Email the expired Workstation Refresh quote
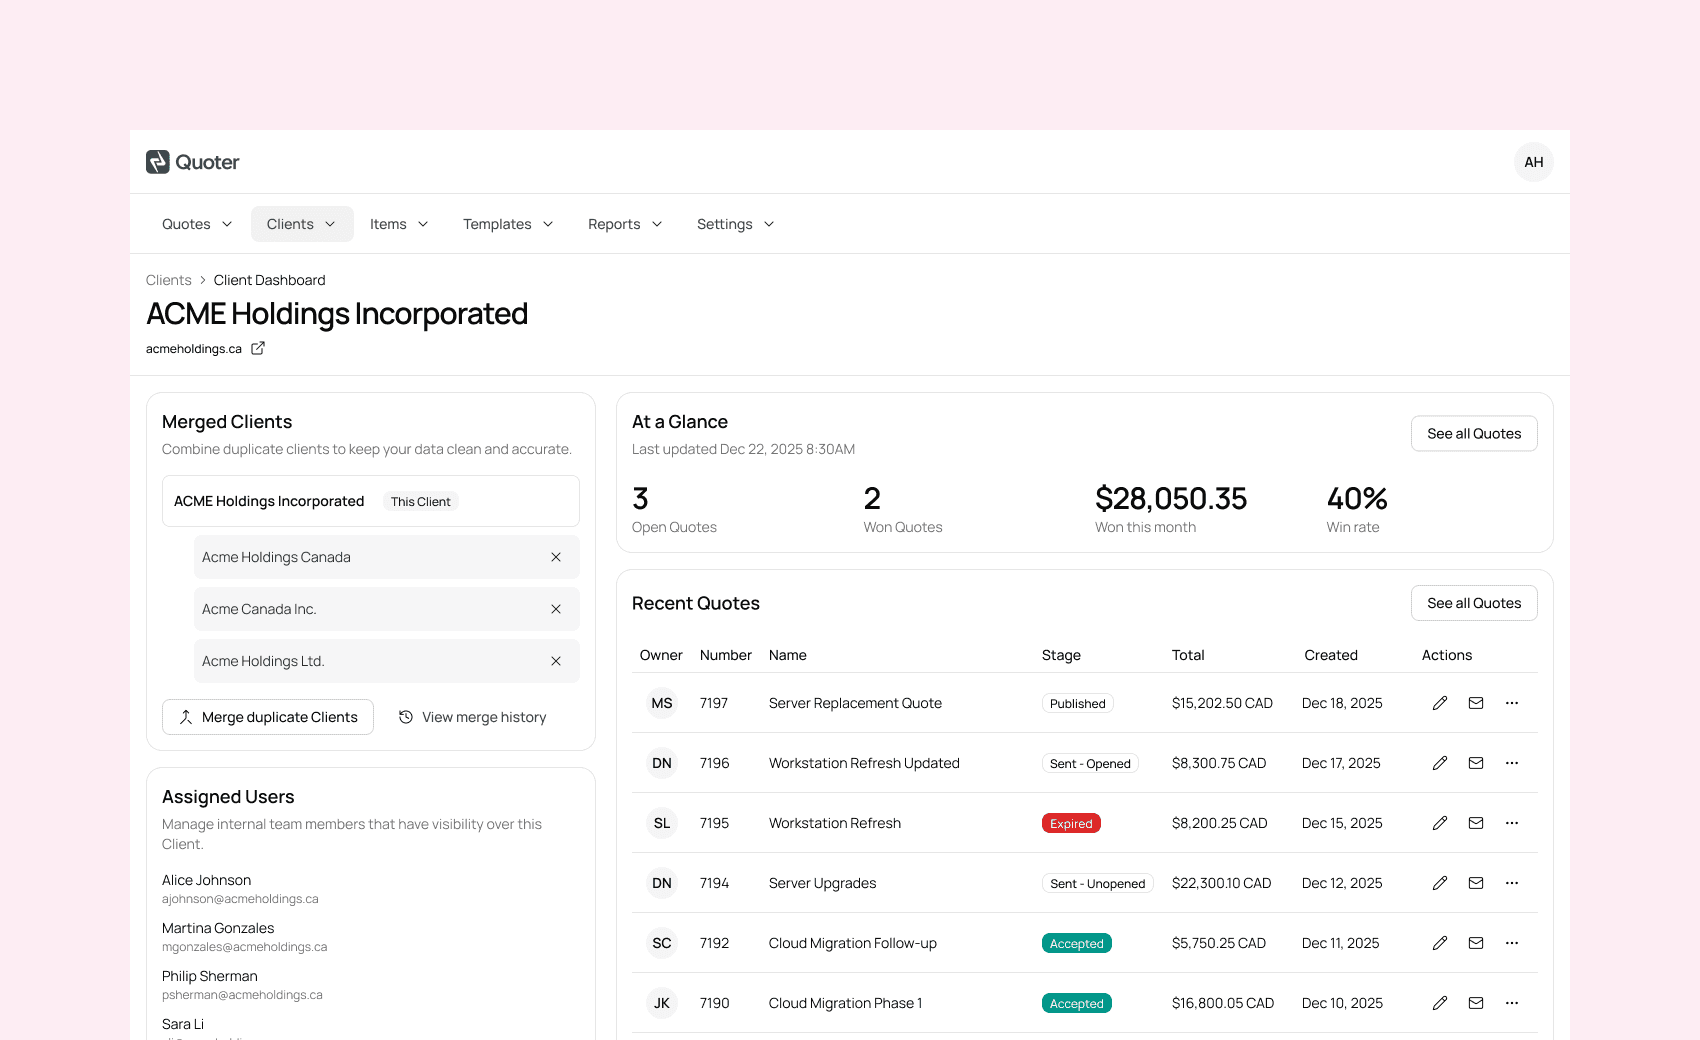The height and width of the screenshot is (1040, 1700). click(1476, 823)
